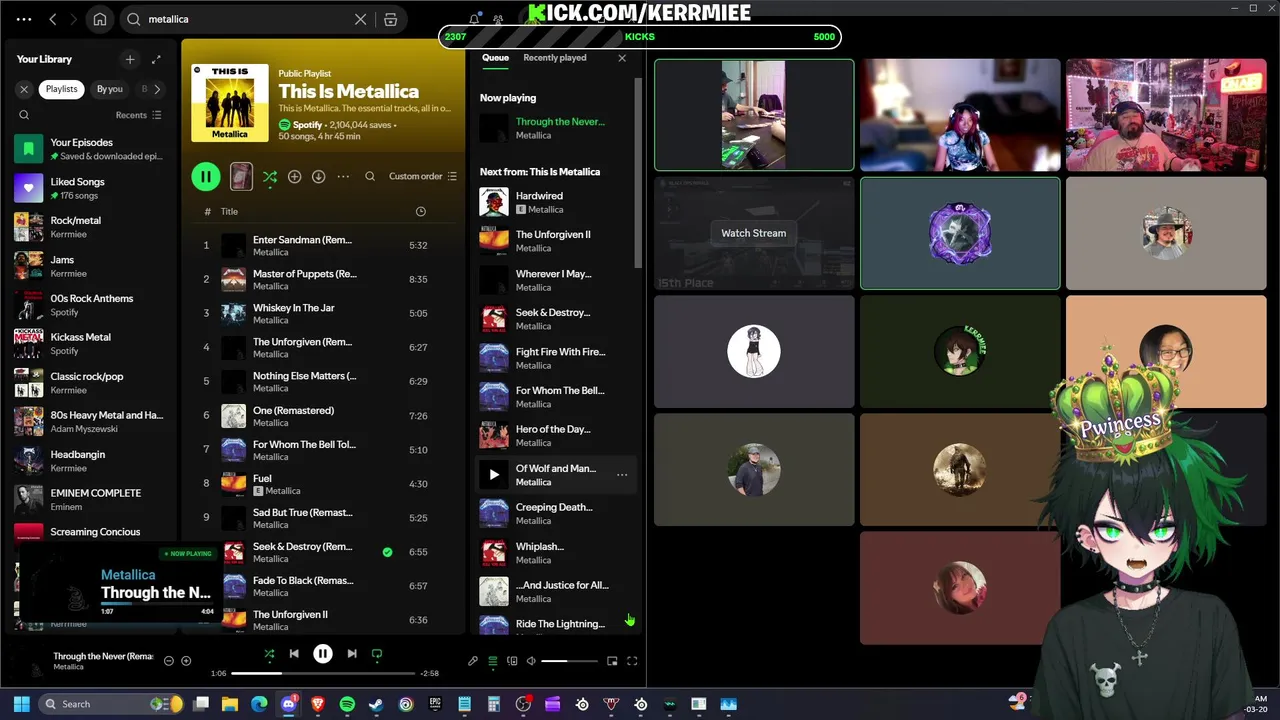This screenshot has height=720, width=1280.
Task: Close the Queue panel
Action: click(x=622, y=58)
